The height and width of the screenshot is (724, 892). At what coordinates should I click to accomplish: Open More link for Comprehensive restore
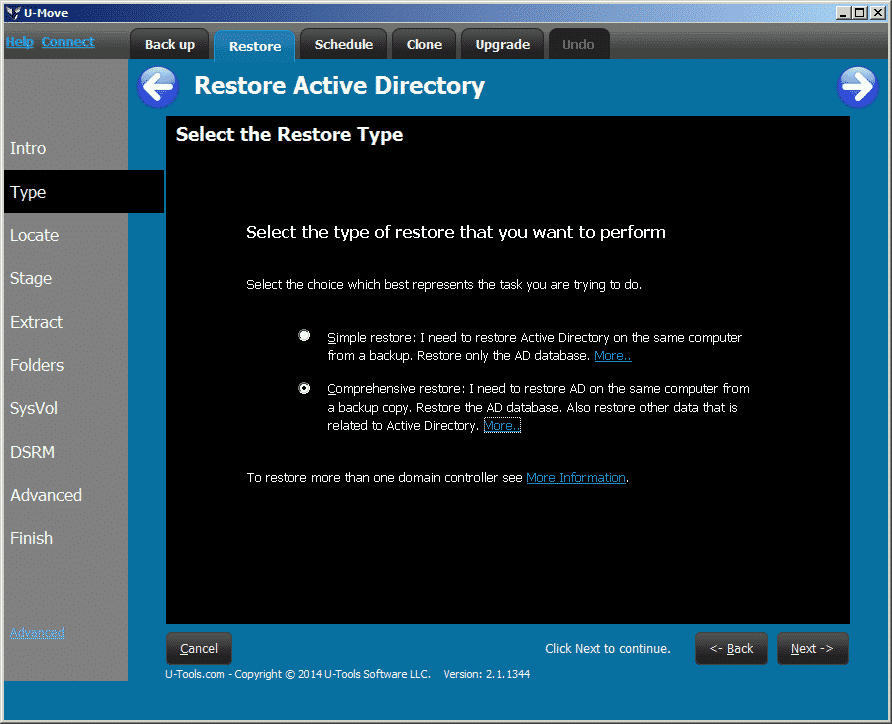(x=502, y=425)
